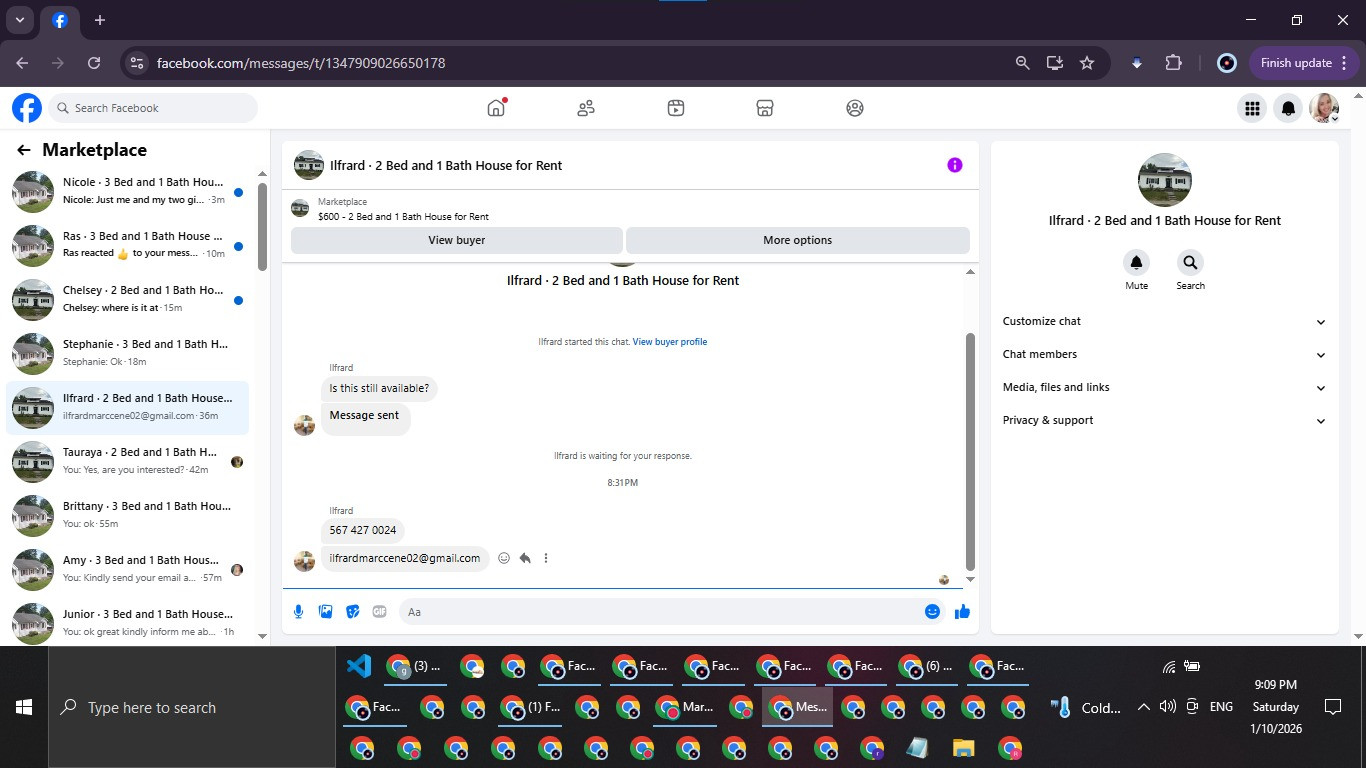
Task: Open browser extensions puzzle icon
Action: click(x=1174, y=62)
